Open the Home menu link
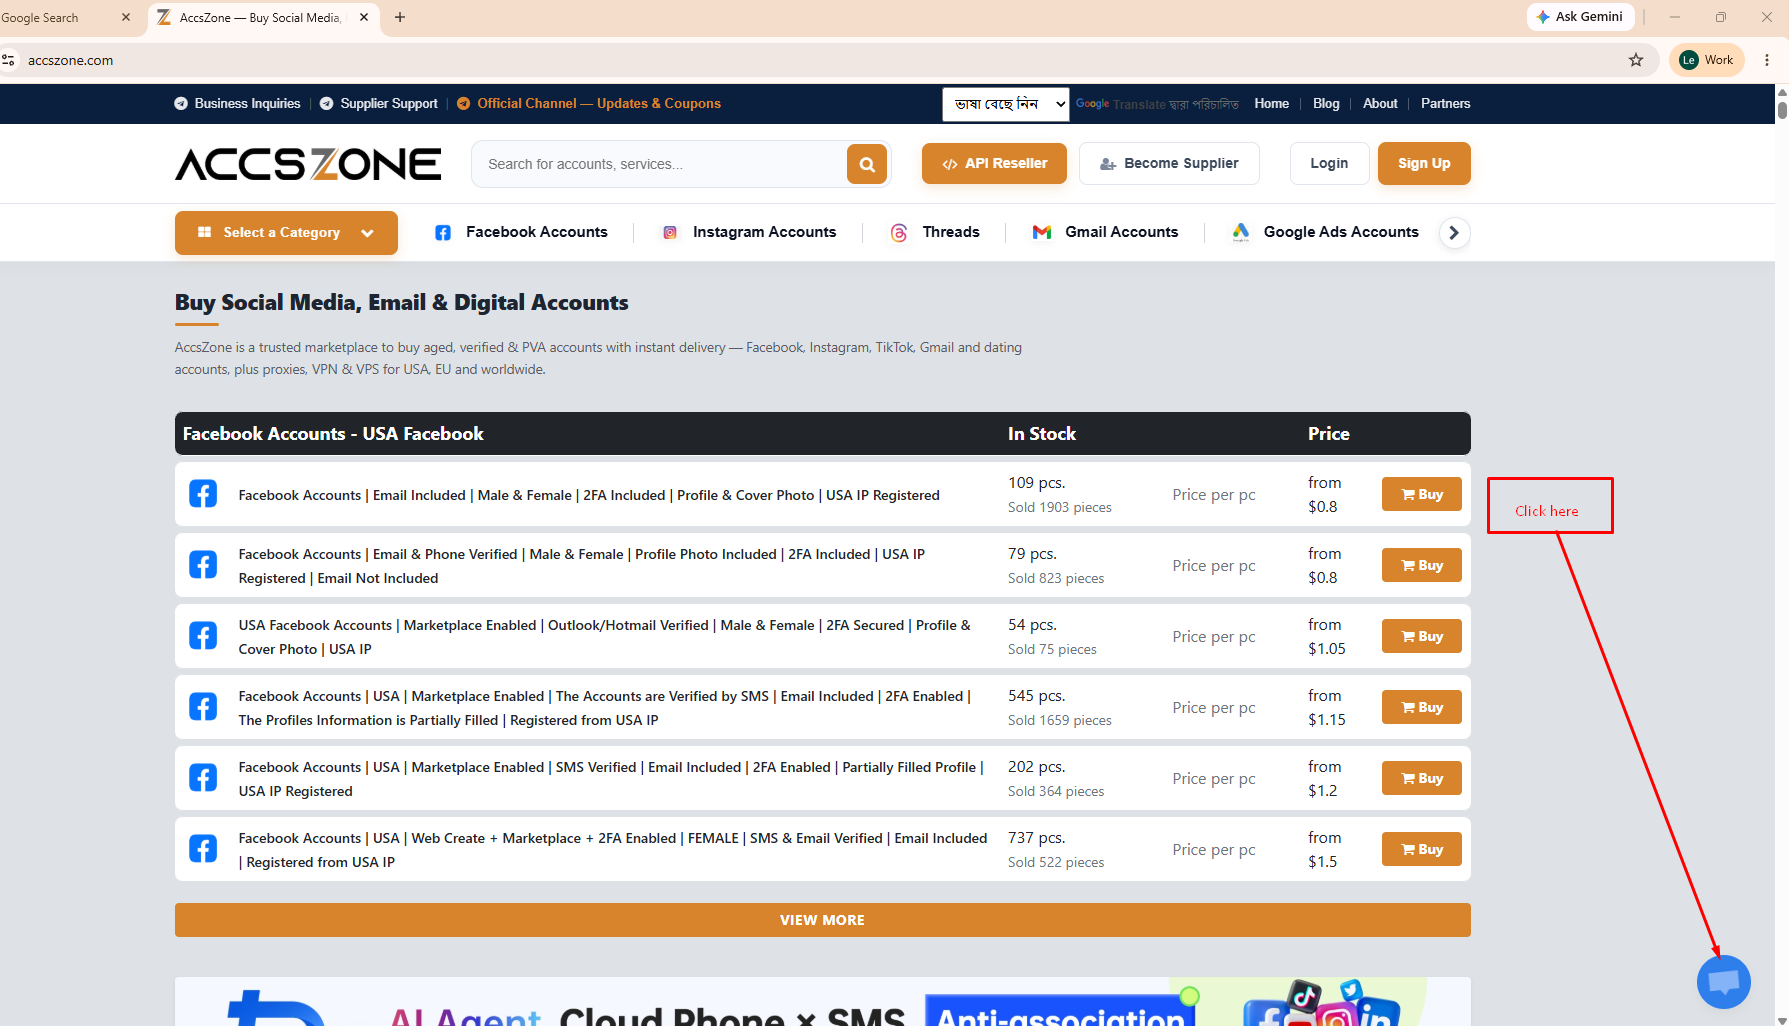Viewport: 1789px width, 1026px height. pyautogui.click(x=1272, y=104)
